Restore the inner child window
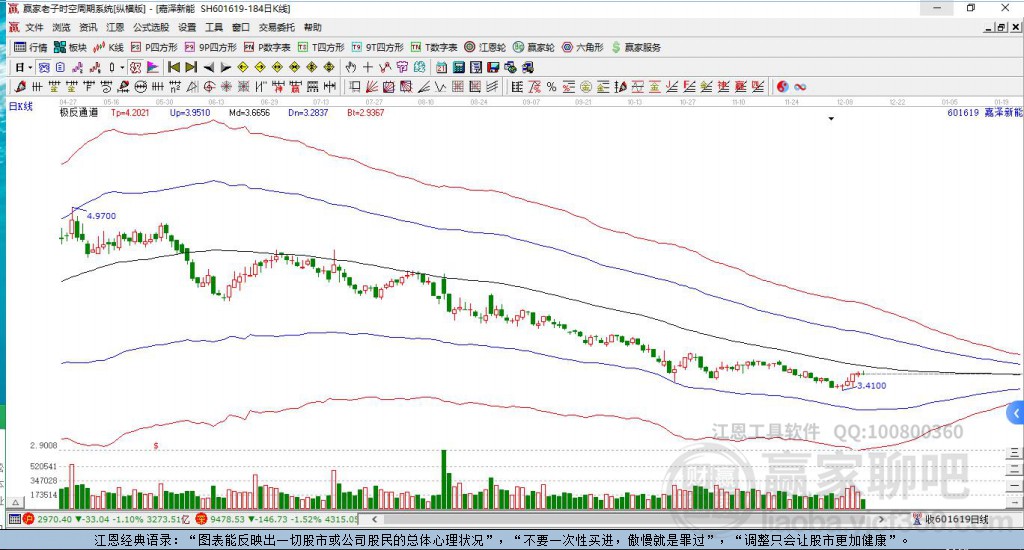 point(1001,27)
